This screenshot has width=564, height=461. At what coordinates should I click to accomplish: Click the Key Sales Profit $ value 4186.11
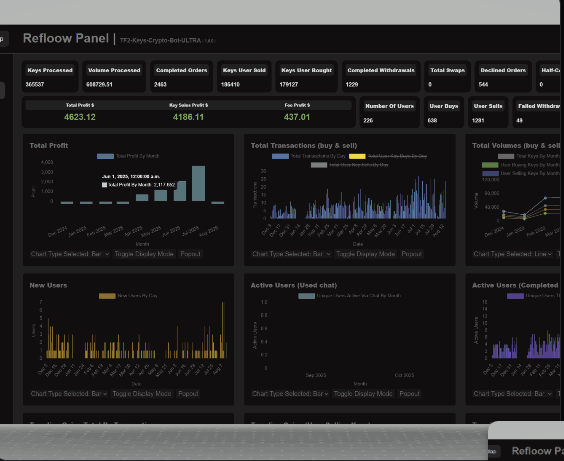click(188, 117)
